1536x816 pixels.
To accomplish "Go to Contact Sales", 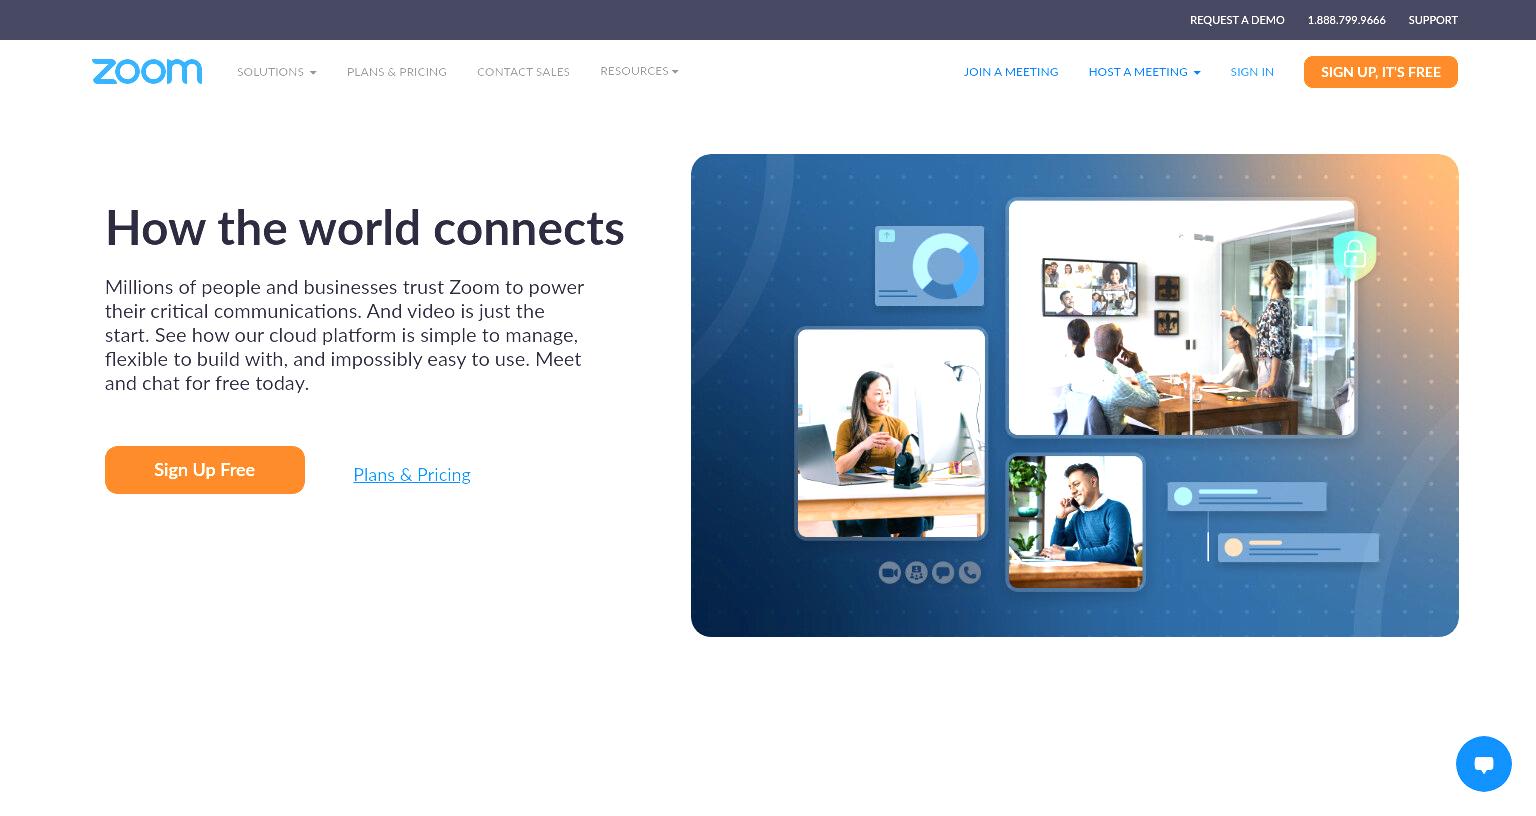I will pos(523,72).
